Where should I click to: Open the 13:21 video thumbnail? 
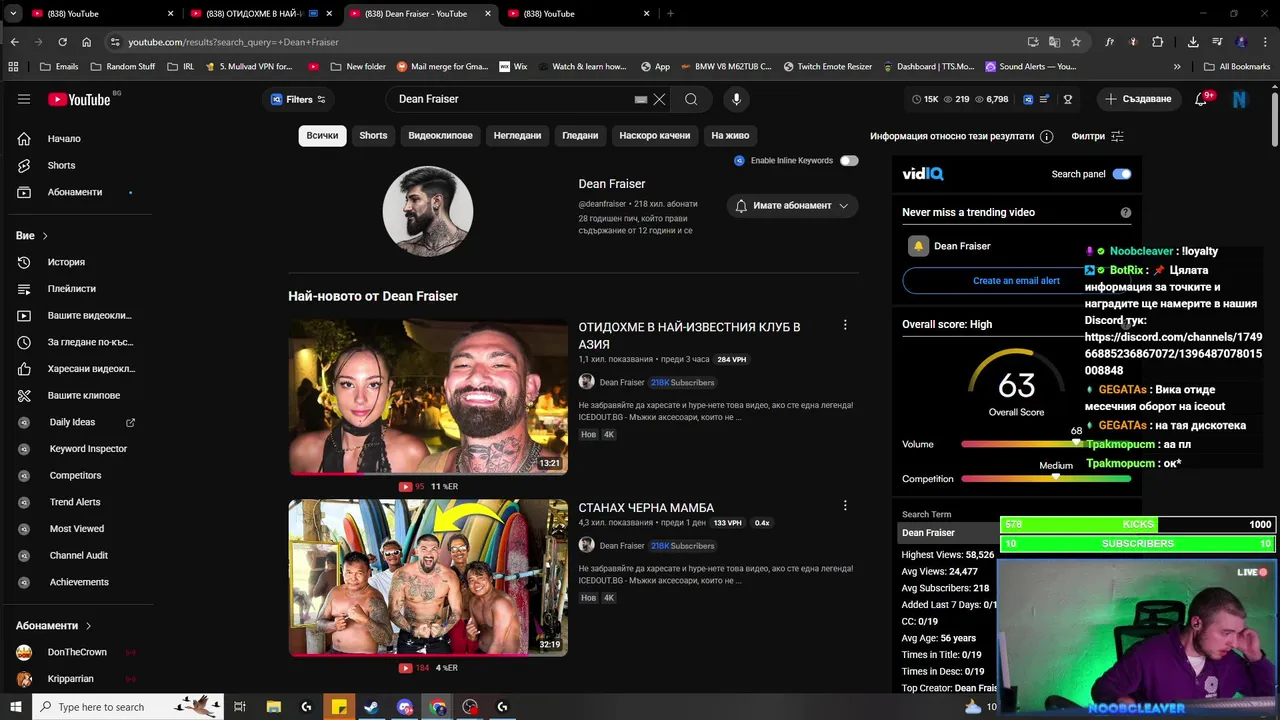pos(428,396)
